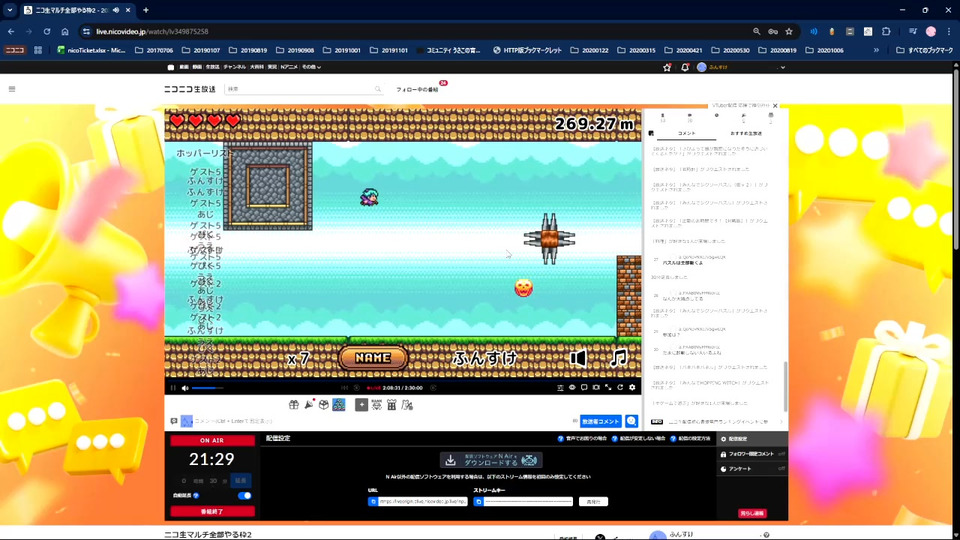Image resolution: width=960 pixels, height=540 pixels.
Task: Click the castle tower icon below the player
Action: [x=392, y=405]
